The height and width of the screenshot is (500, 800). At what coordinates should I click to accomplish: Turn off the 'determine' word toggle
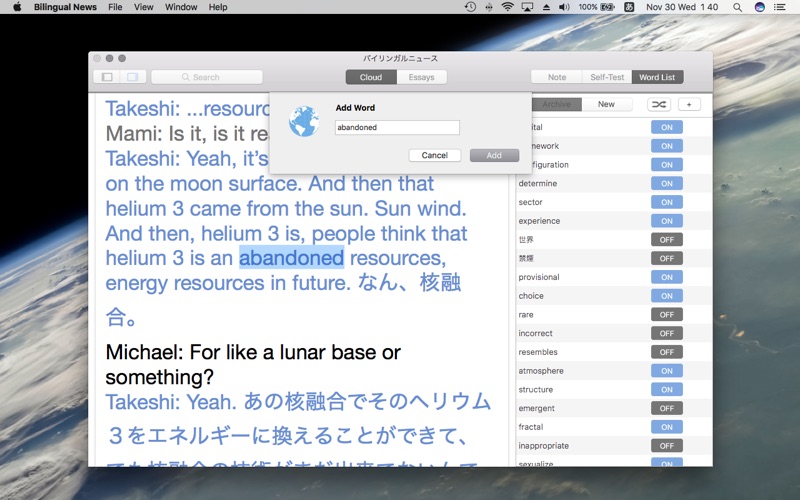(666, 183)
